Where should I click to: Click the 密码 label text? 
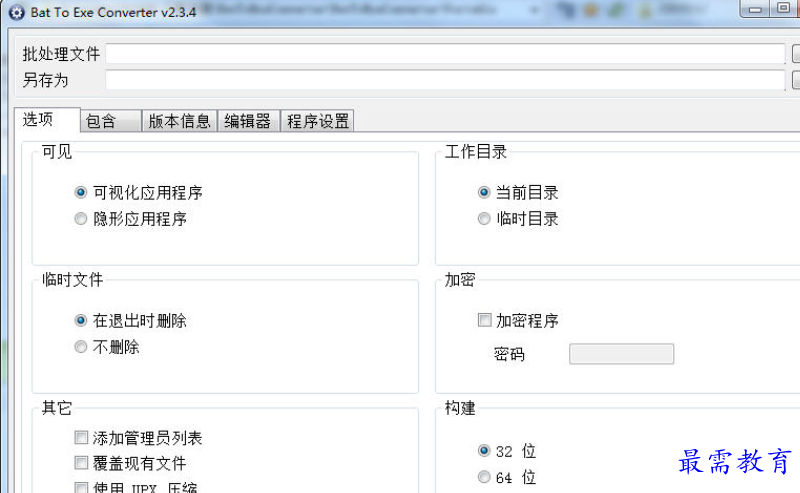tap(509, 354)
